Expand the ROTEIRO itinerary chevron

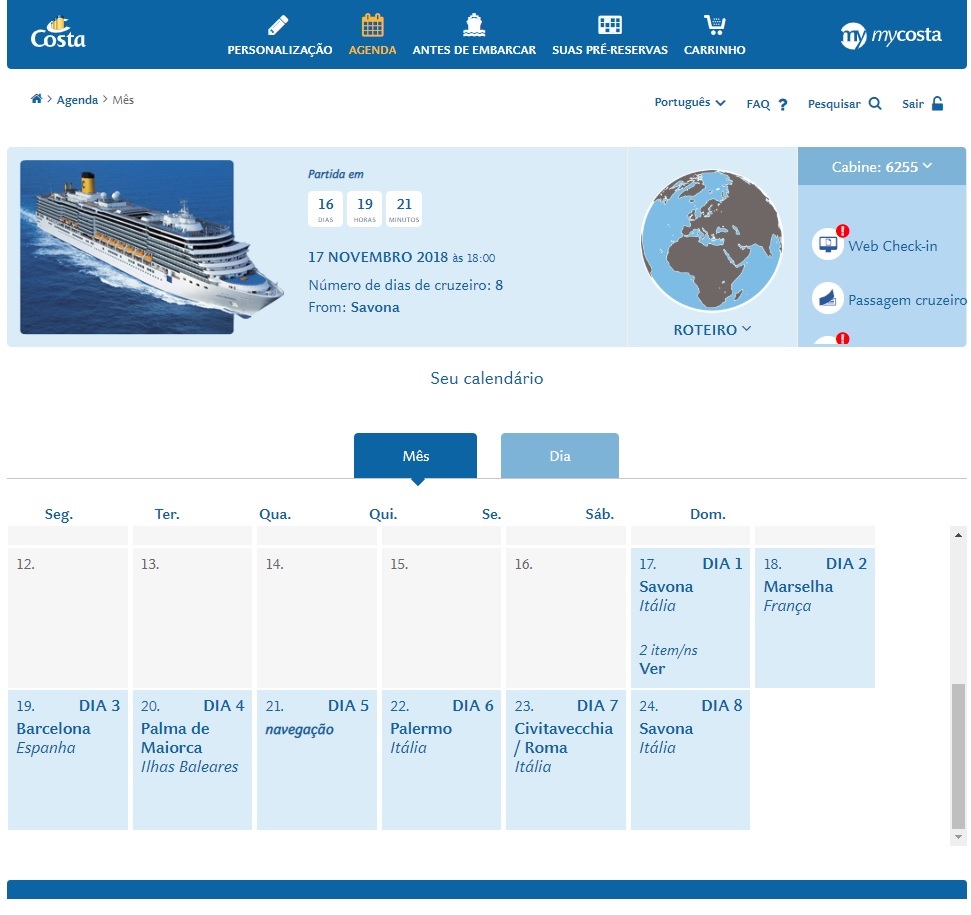coord(746,329)
